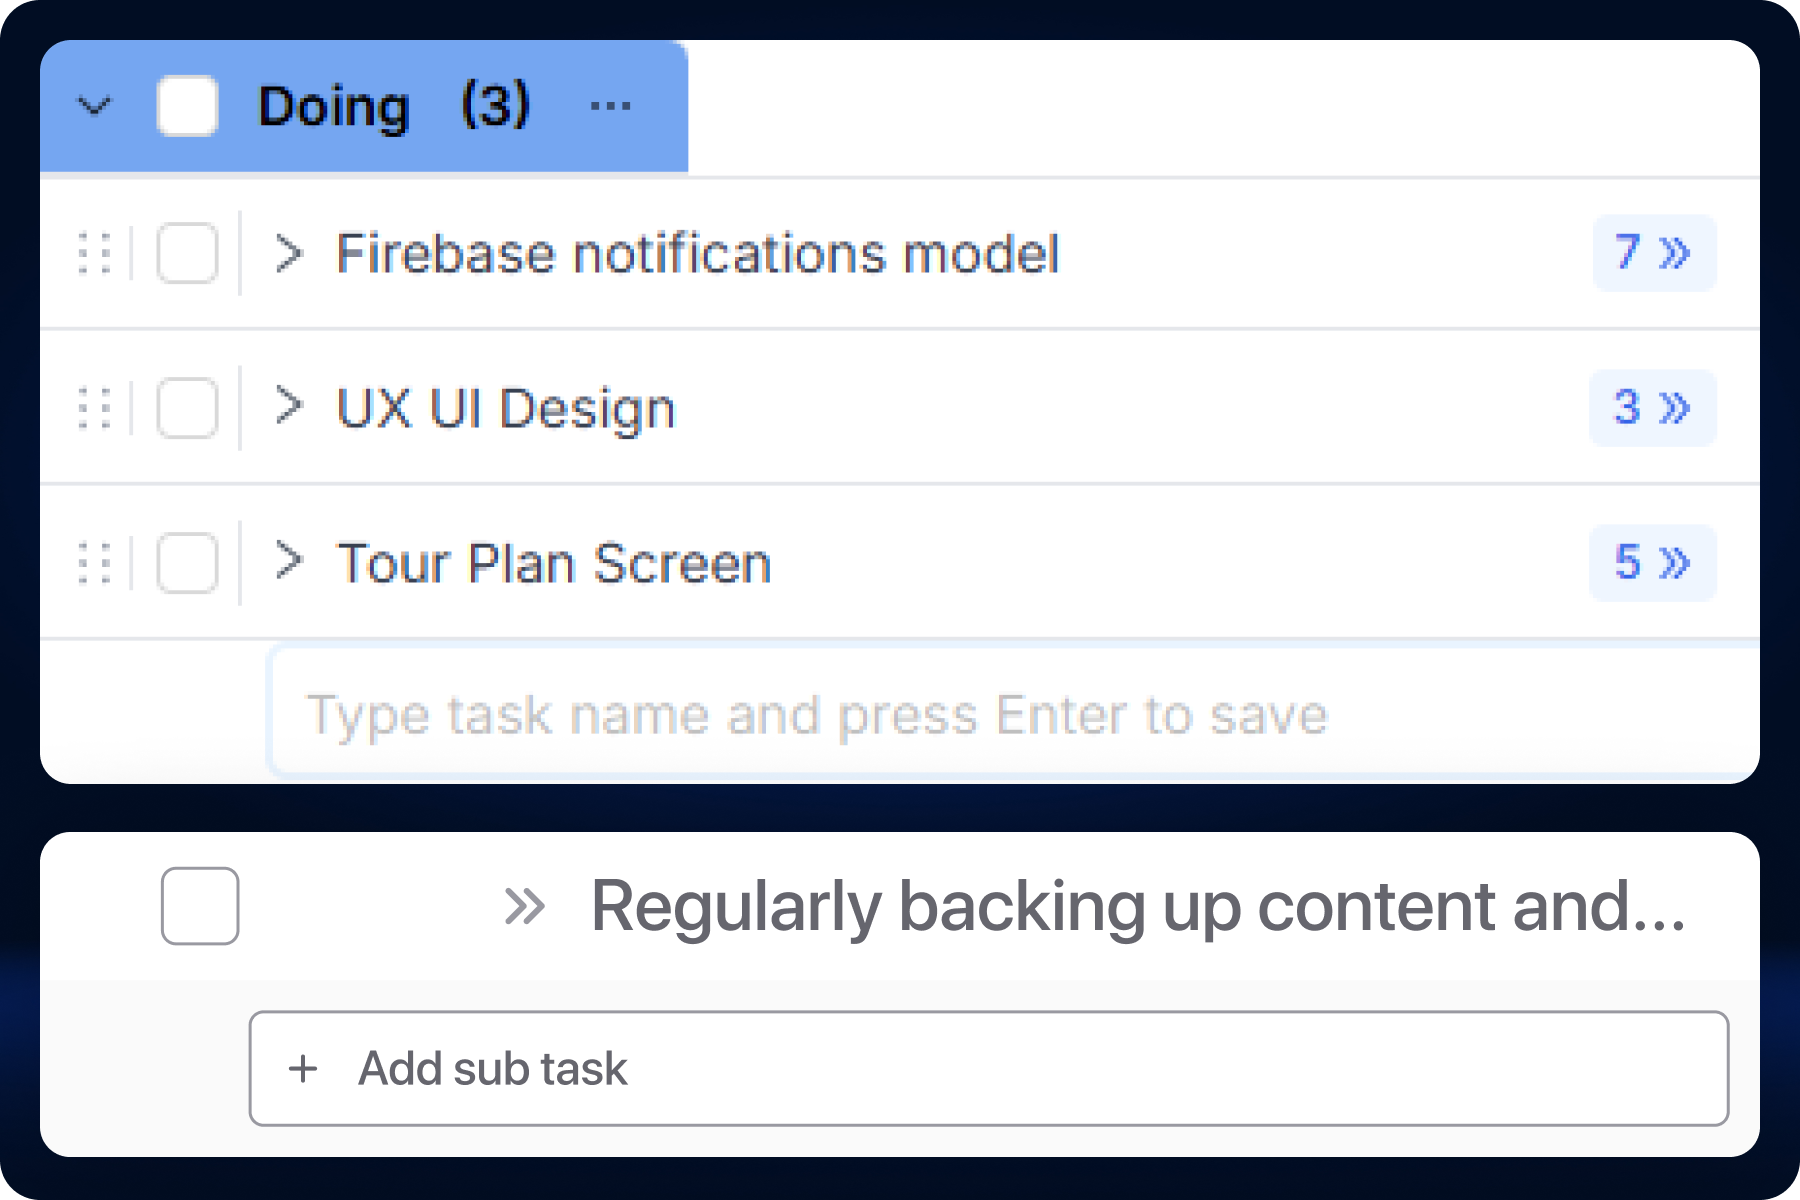Select the Doing column header label
The width and height of the screenshot is (1800, 1200).
333,106
